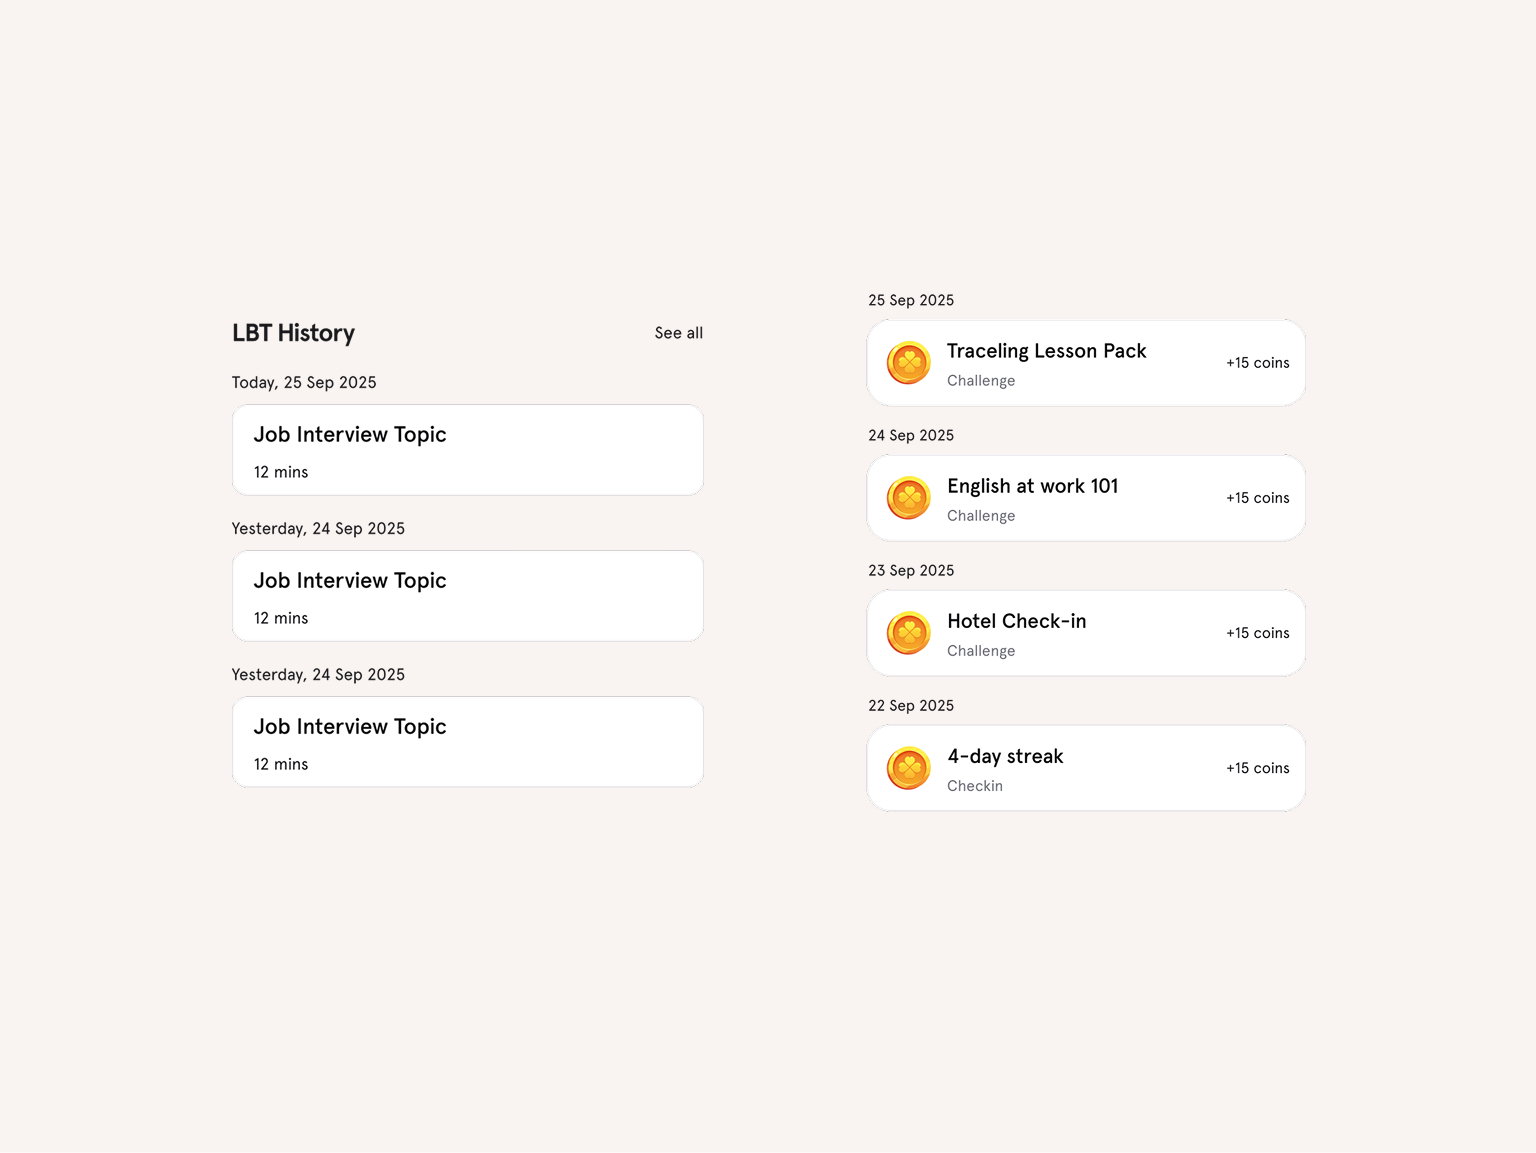1536x1153 pixels.
Task: Select the bottom Job Interview Topic card
Action: click(467, 742)
